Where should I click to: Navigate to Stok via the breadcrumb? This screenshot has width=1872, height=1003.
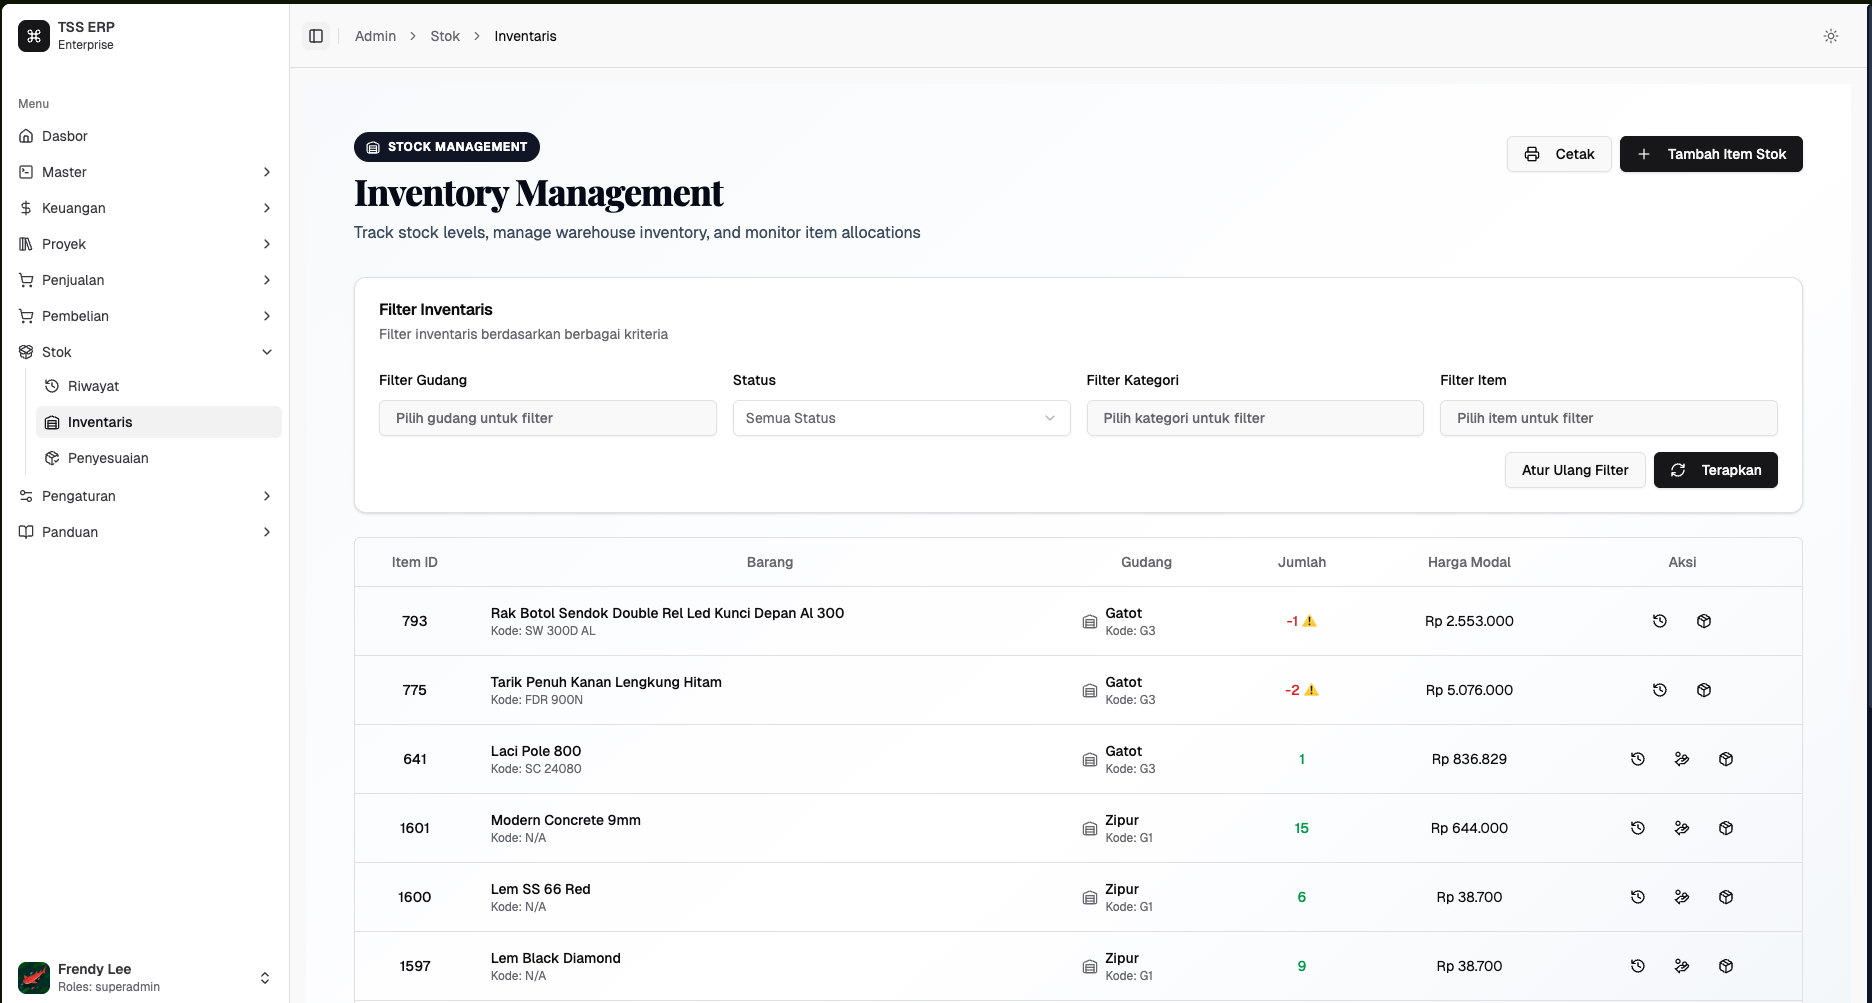click(x=445, y=36)
